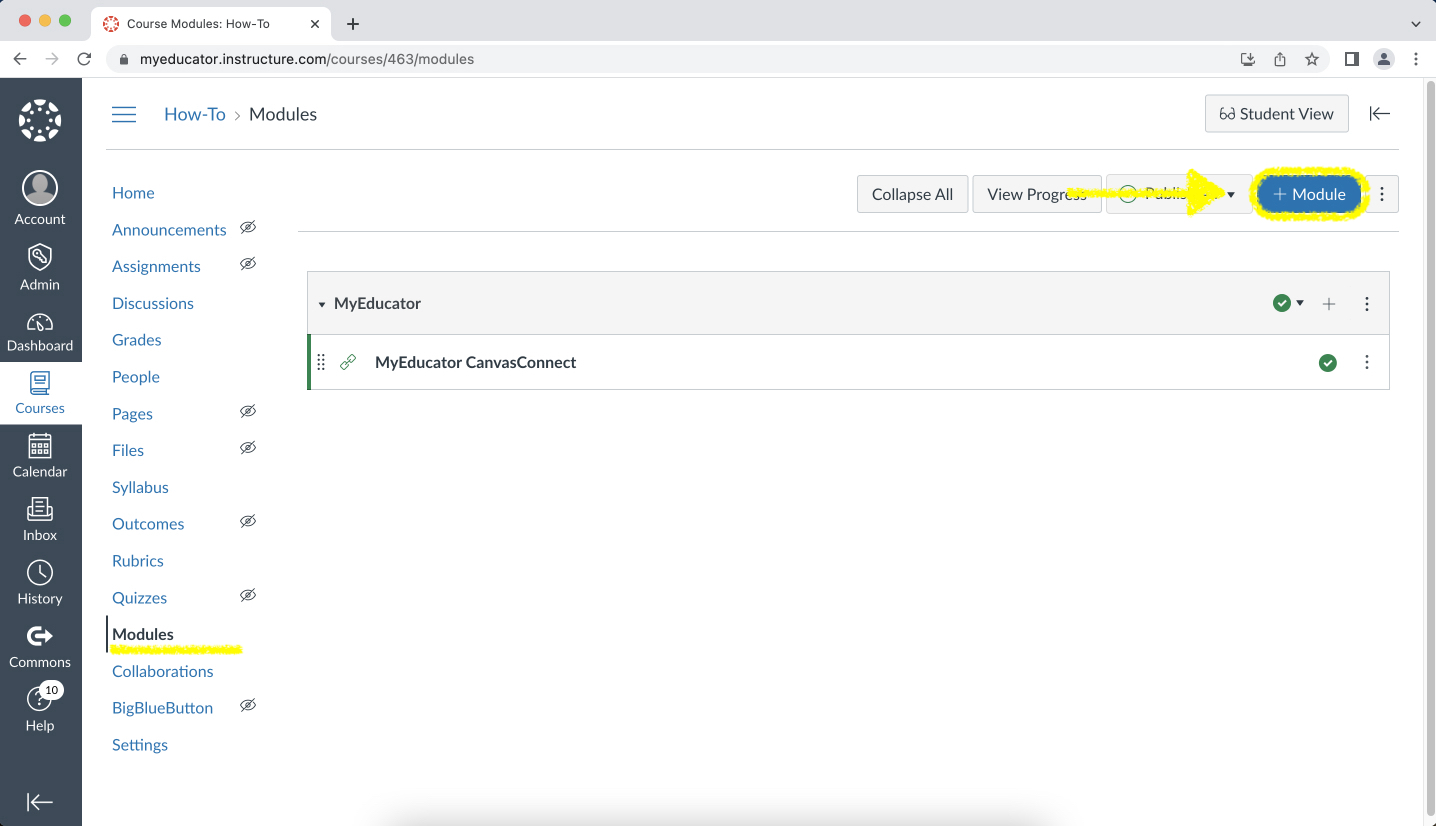Click the hidden-eye icon next to Assignments
The width and height of the screenshot is (1436, 826).
(x=248, y=264)
